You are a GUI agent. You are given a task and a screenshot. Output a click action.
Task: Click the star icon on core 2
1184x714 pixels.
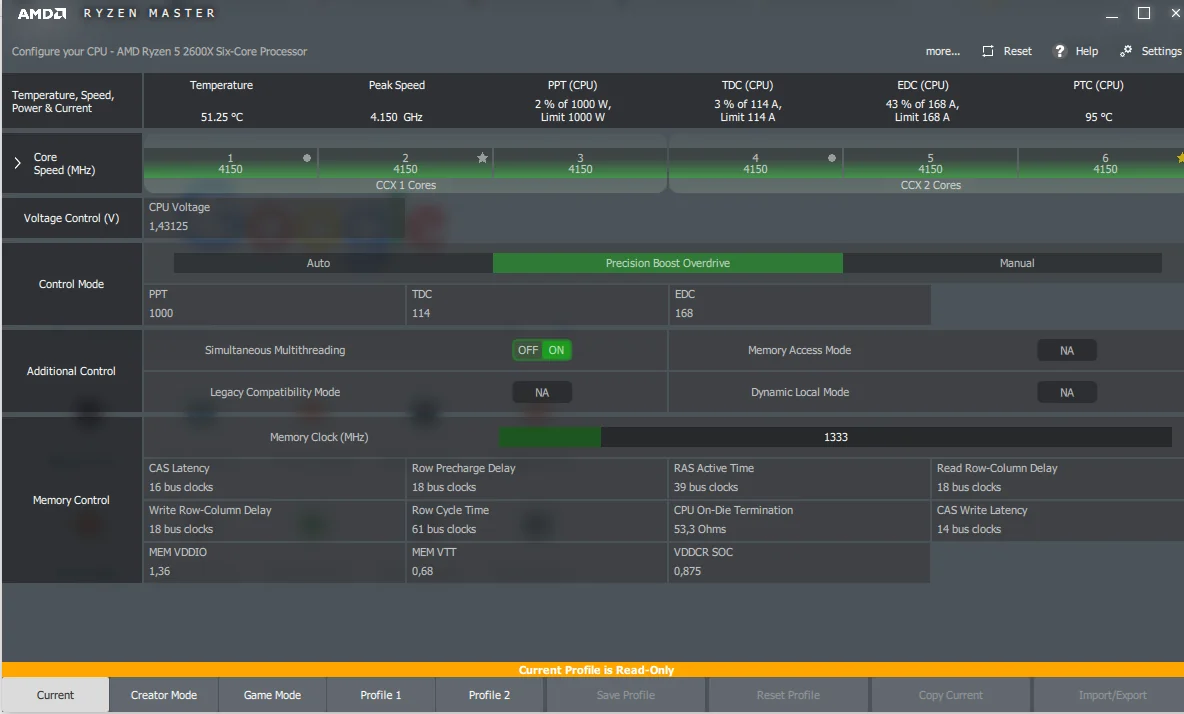(483, 158)
